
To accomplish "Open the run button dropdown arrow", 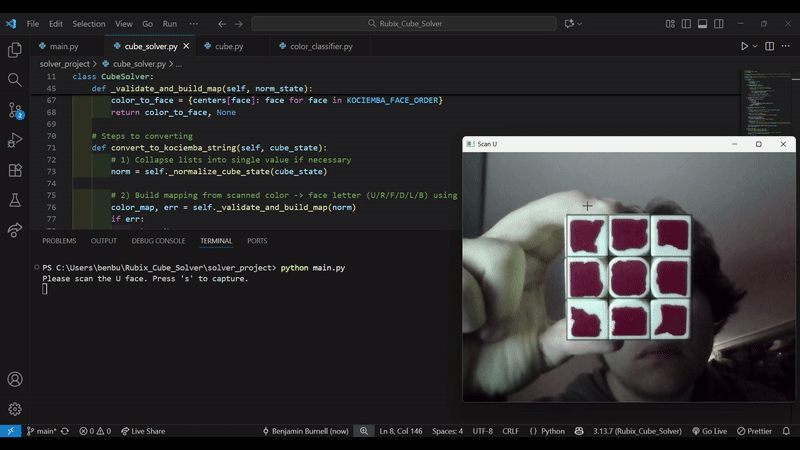I will coord(755,46).
